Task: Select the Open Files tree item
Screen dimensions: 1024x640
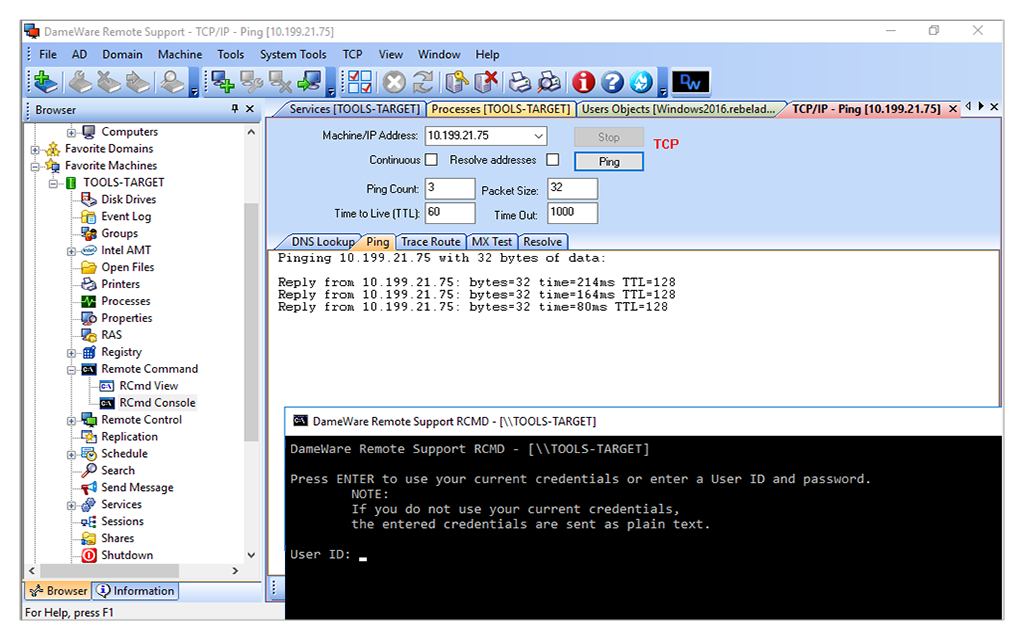Action: point(127,267)
